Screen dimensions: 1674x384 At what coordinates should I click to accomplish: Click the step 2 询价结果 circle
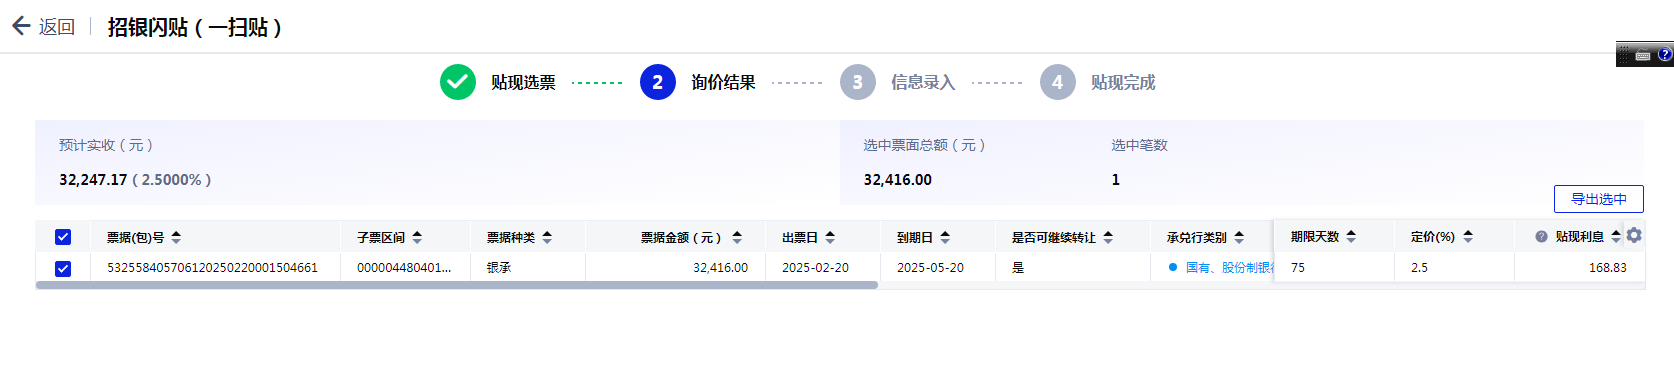tap(658, 82)
